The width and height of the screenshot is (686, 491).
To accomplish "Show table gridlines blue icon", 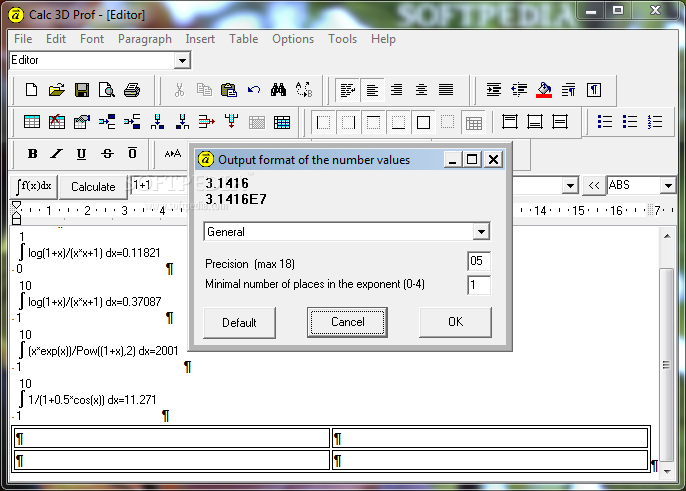I will click(282, 122).
